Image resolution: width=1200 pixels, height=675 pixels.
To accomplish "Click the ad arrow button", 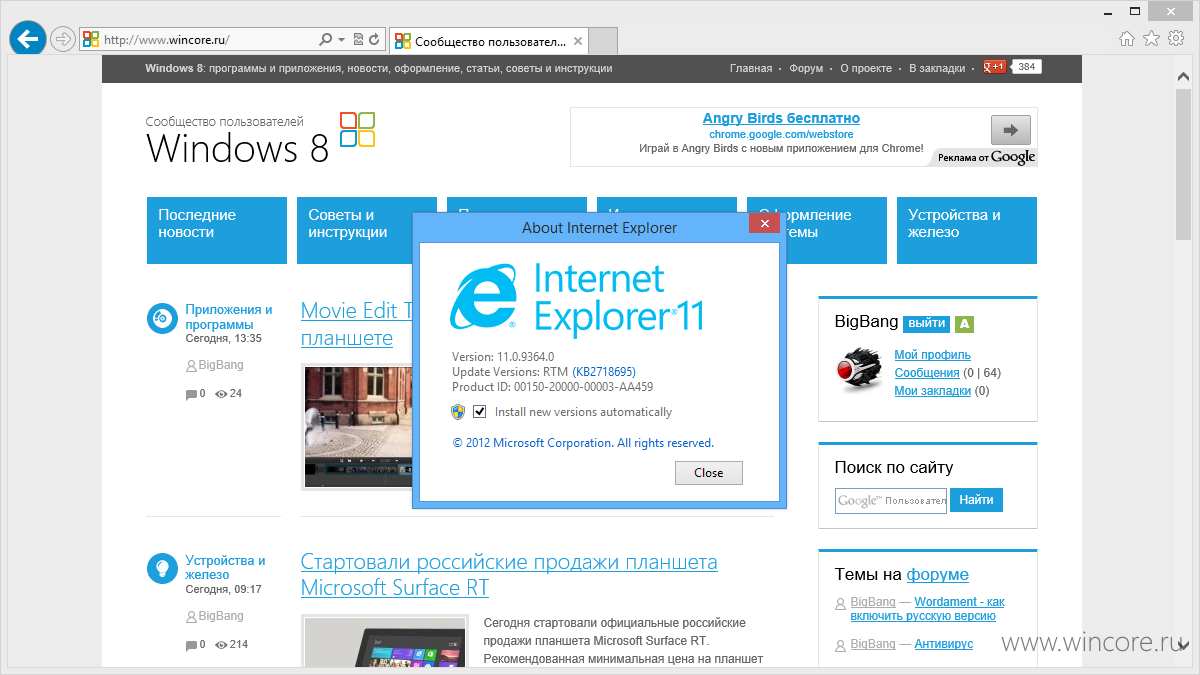I will (x=1010, y=130).
